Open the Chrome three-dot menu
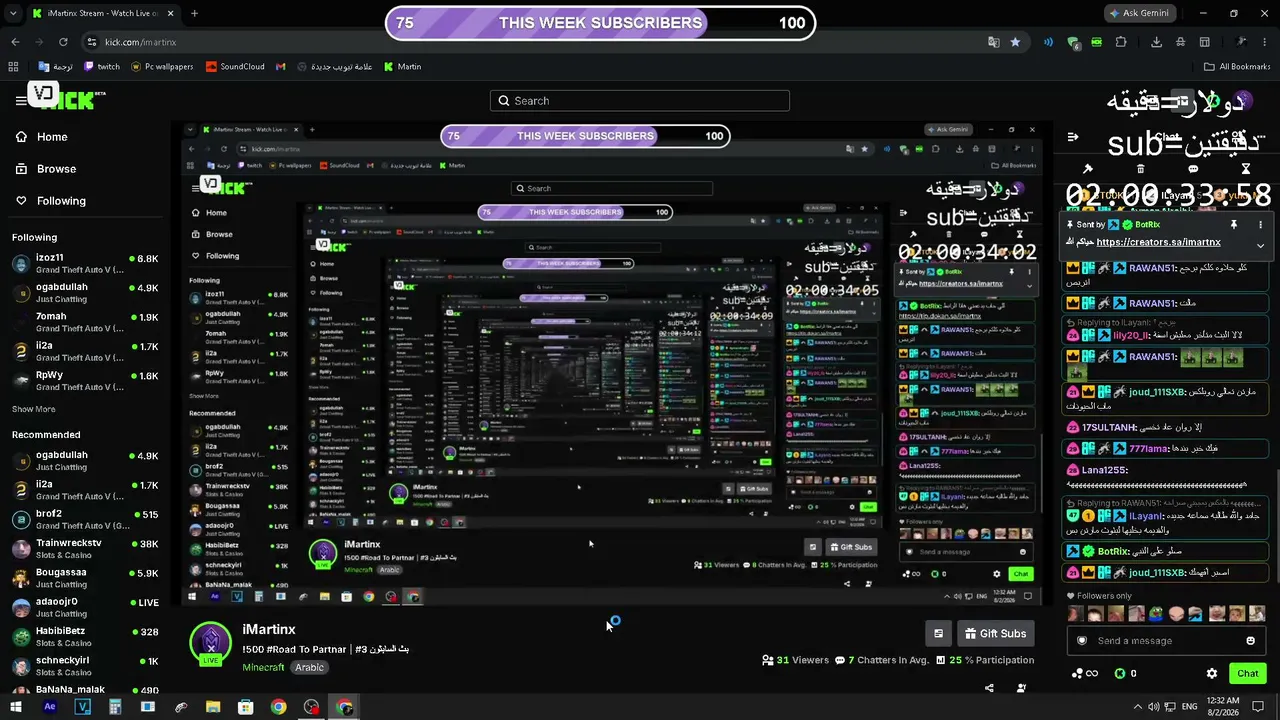 pos(1265,42)
